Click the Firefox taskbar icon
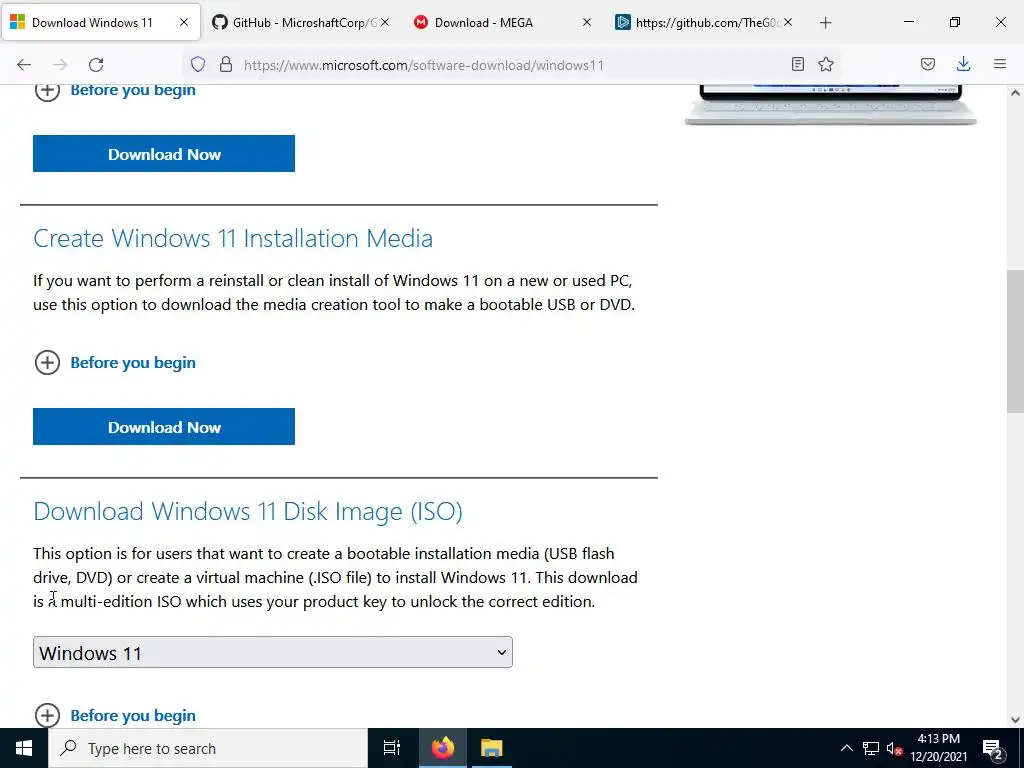Image resolution: width=1024 pixels, height=768 pixels. coord(442,748)
